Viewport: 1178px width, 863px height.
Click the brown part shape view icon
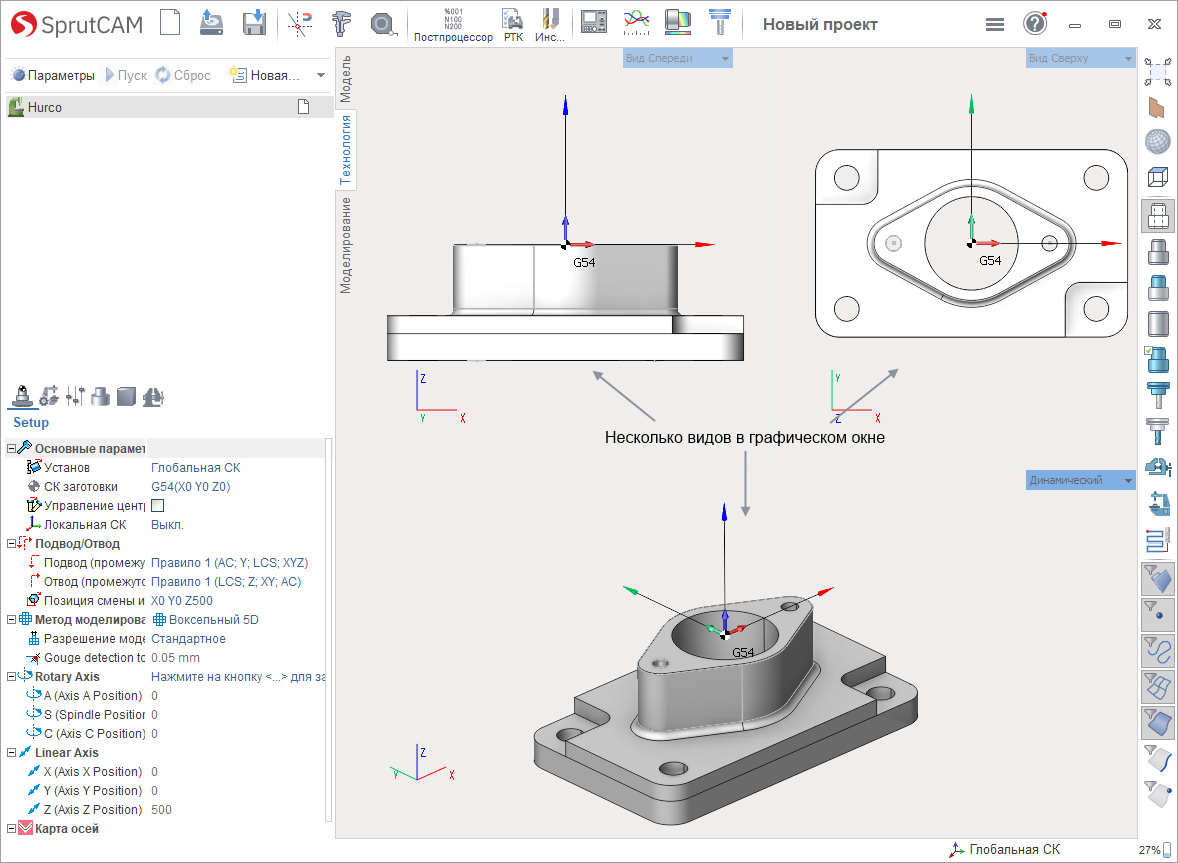[1158, 107]
